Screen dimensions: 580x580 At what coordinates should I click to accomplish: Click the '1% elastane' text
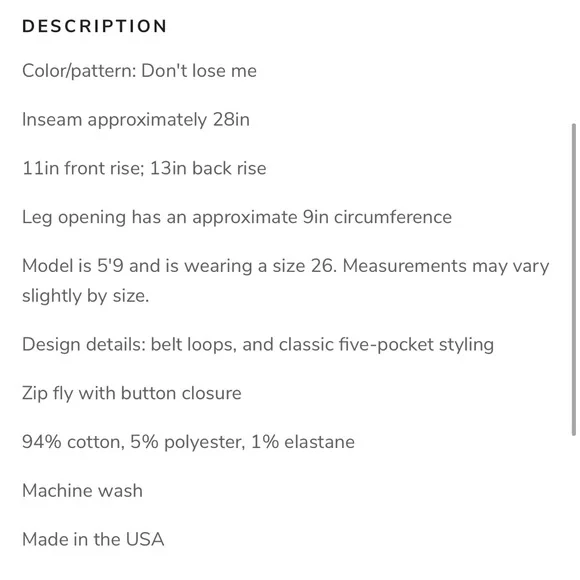(x=303, y=442)
